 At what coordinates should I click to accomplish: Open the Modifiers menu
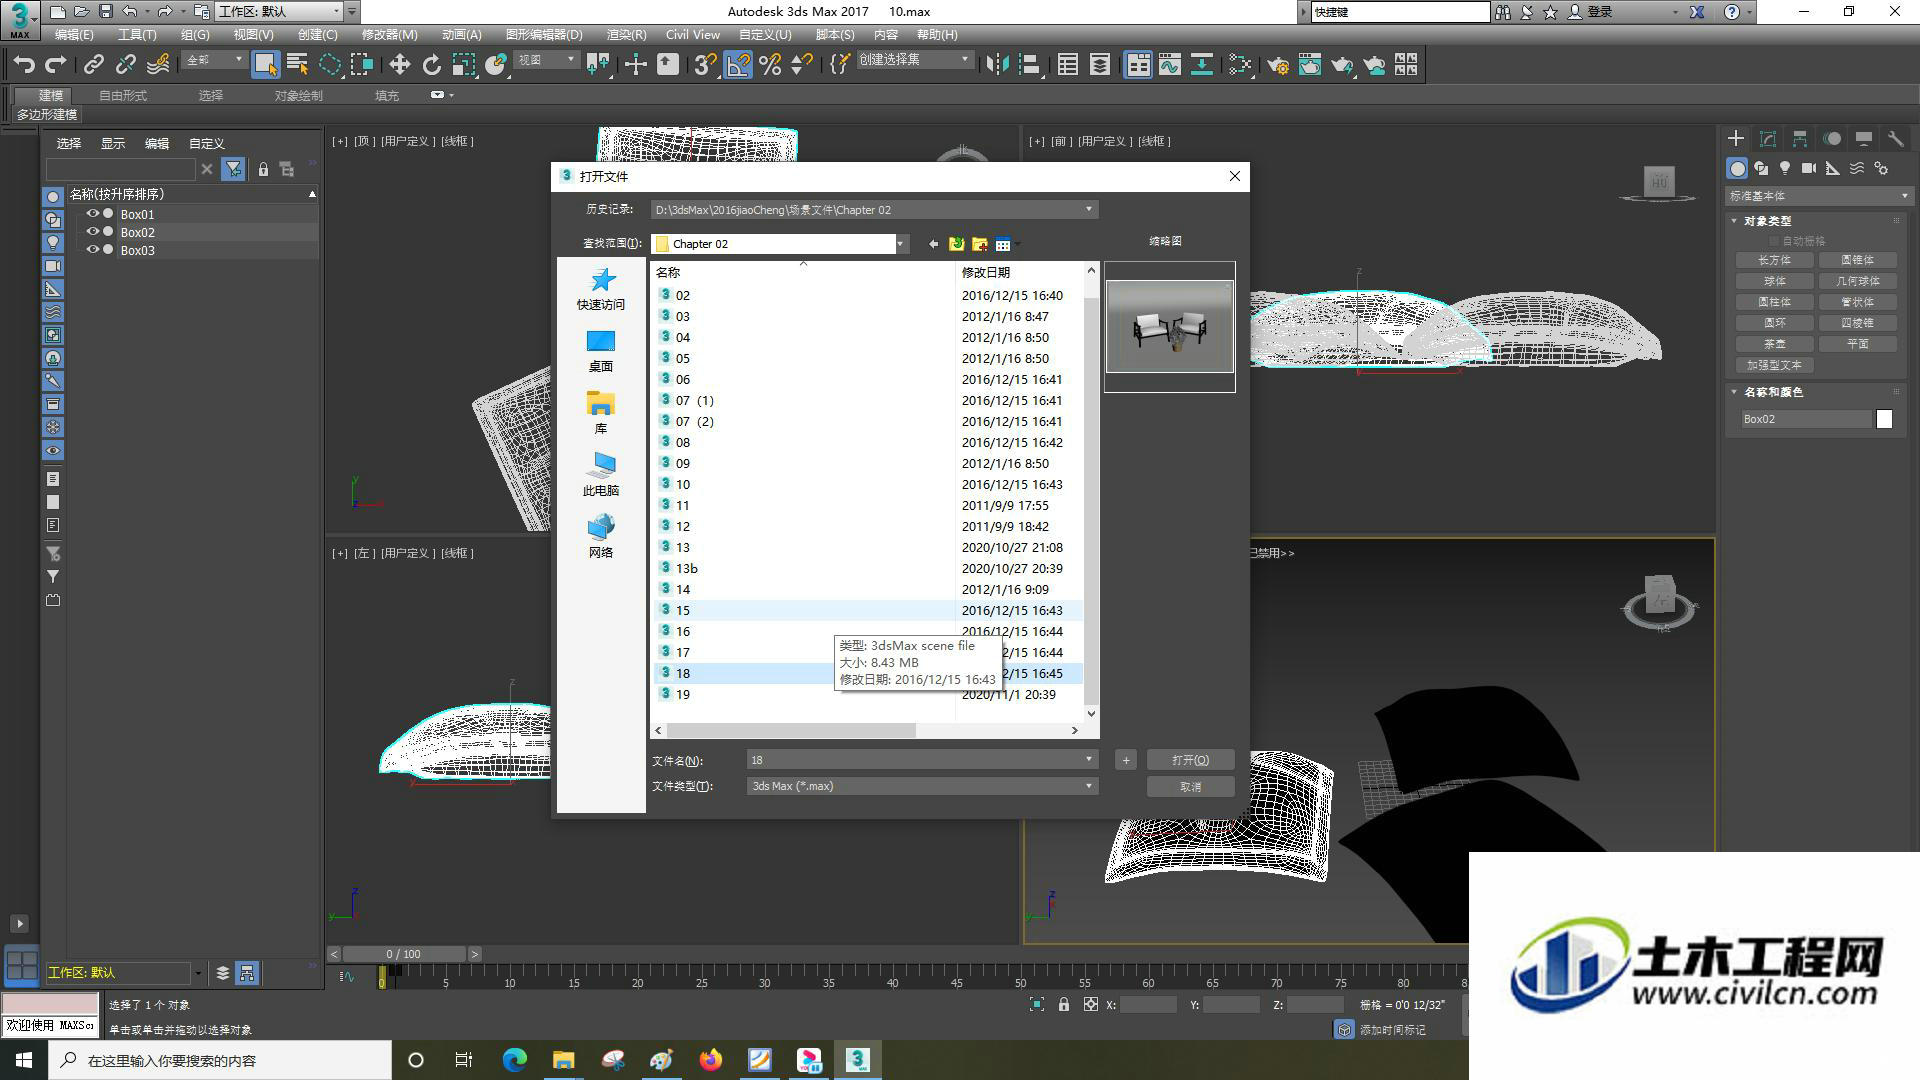389,35
